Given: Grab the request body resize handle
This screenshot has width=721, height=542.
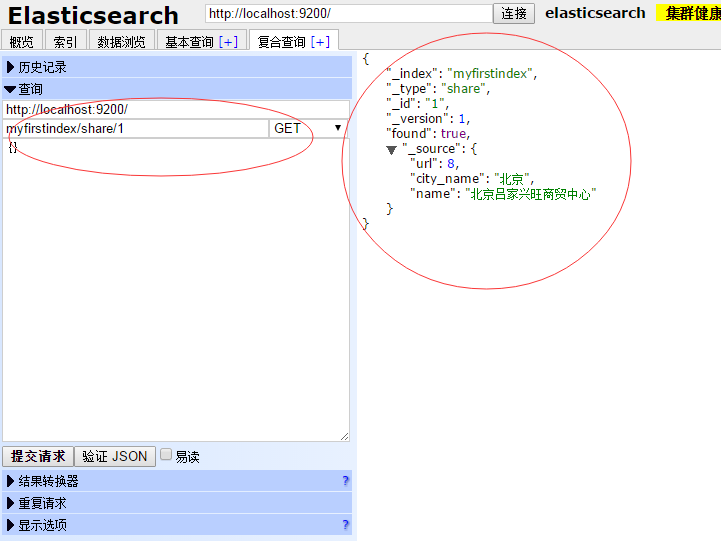Looking at the screenshot, I should point(344,436).
